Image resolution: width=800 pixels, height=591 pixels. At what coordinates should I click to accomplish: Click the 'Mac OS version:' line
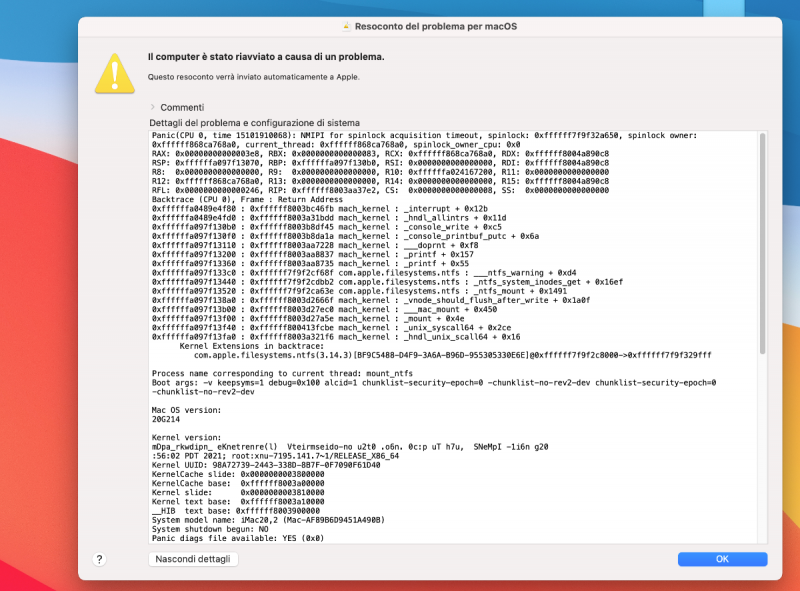pos(186,410)
